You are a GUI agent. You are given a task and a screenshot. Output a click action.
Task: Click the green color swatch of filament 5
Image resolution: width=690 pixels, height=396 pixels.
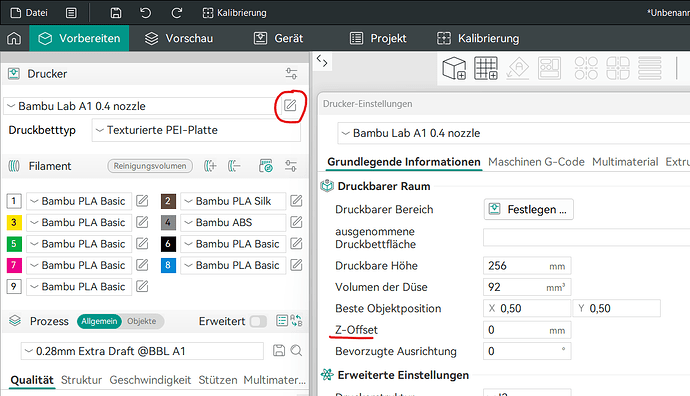pyautogui.click(x=14, y=244)
